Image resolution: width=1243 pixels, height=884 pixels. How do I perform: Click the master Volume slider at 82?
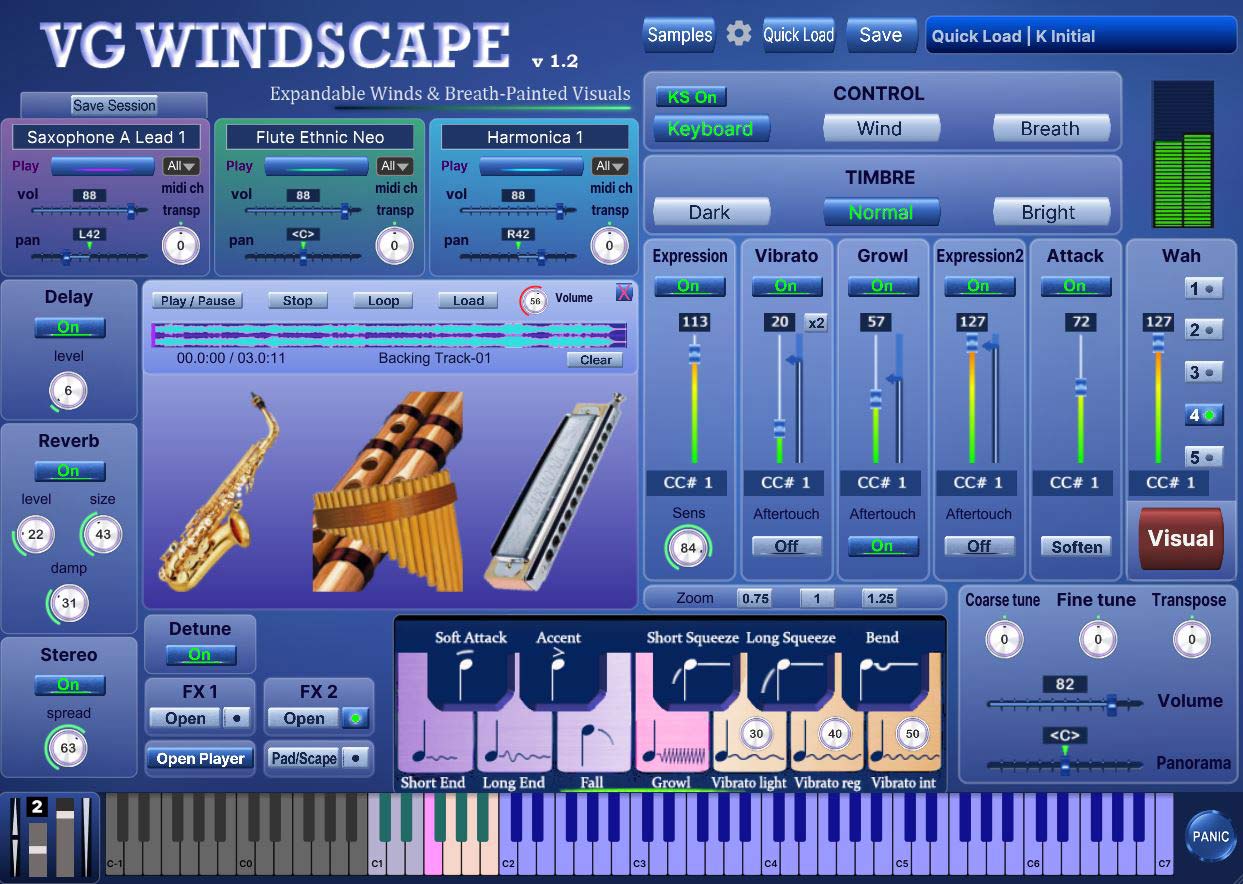pyautogui.click(x=1065, y=704)
